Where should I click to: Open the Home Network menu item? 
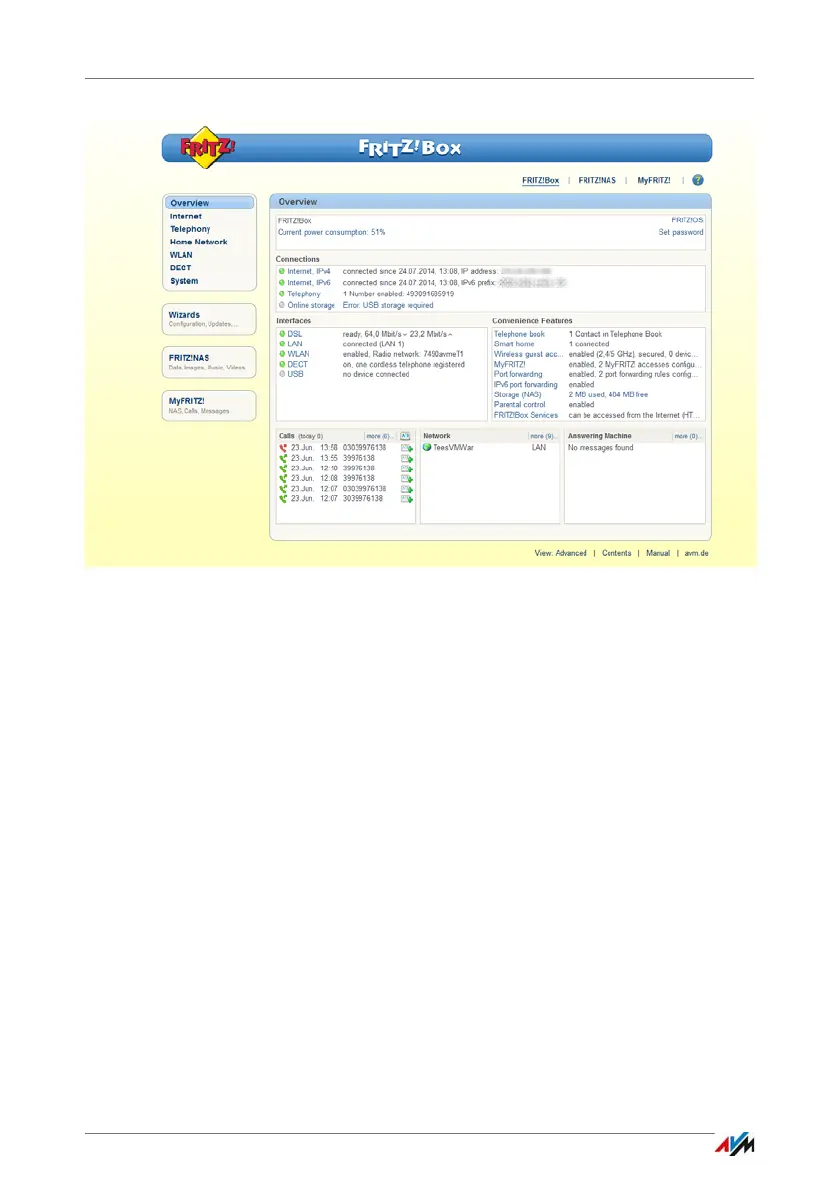[x=198, y=243]
